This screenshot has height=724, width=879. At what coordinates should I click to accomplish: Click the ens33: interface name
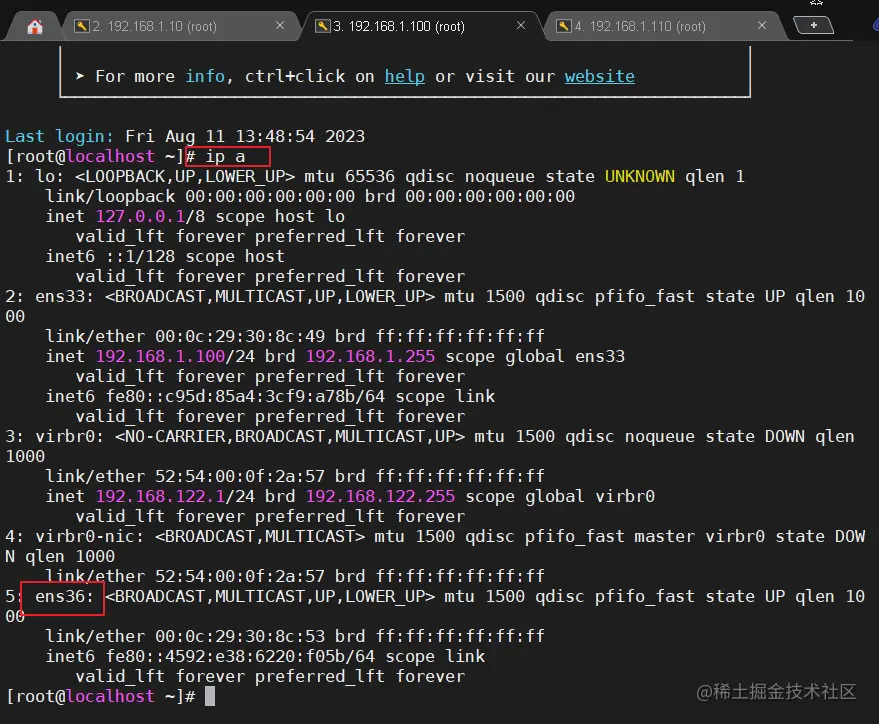pos(64,296)
